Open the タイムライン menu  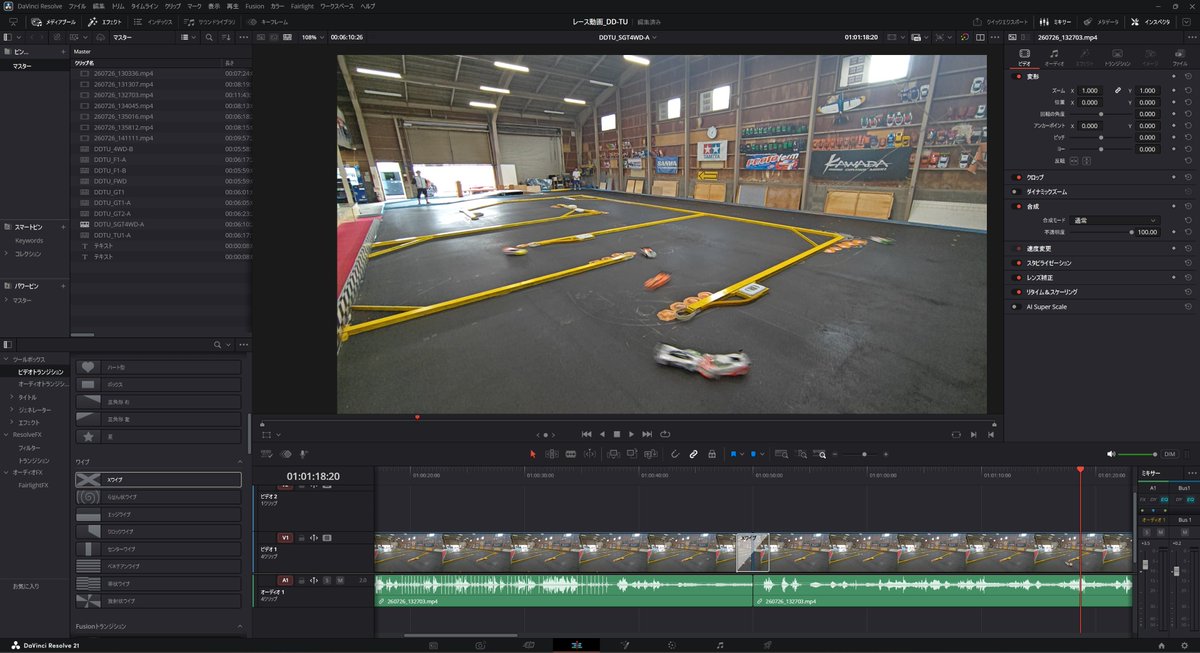(144, 6)
